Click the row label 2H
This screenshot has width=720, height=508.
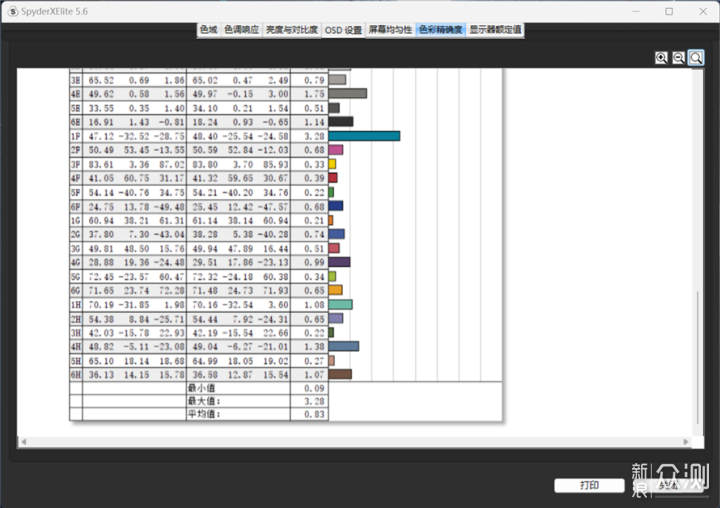tap(76, 319)
